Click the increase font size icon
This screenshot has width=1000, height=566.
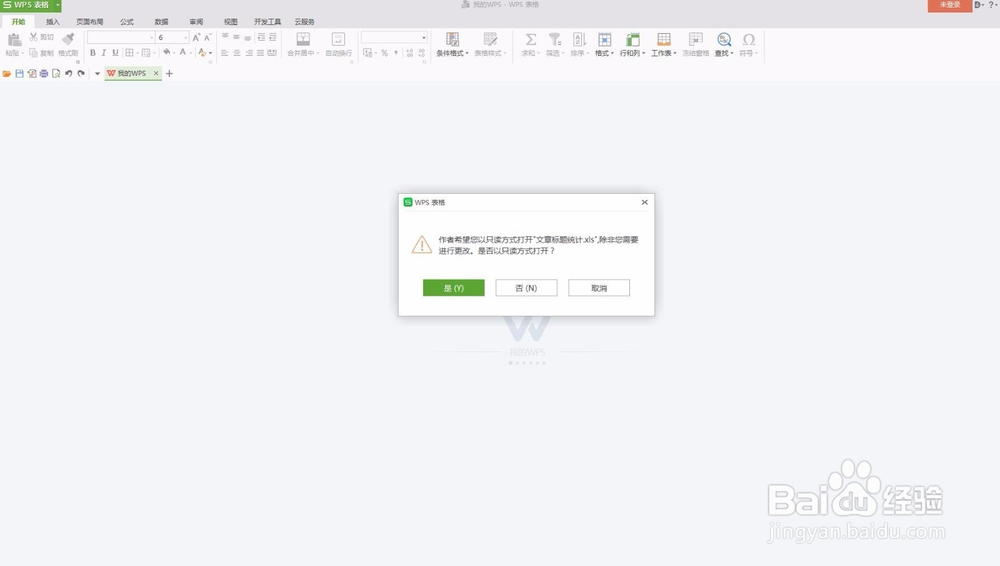[196, 38]
